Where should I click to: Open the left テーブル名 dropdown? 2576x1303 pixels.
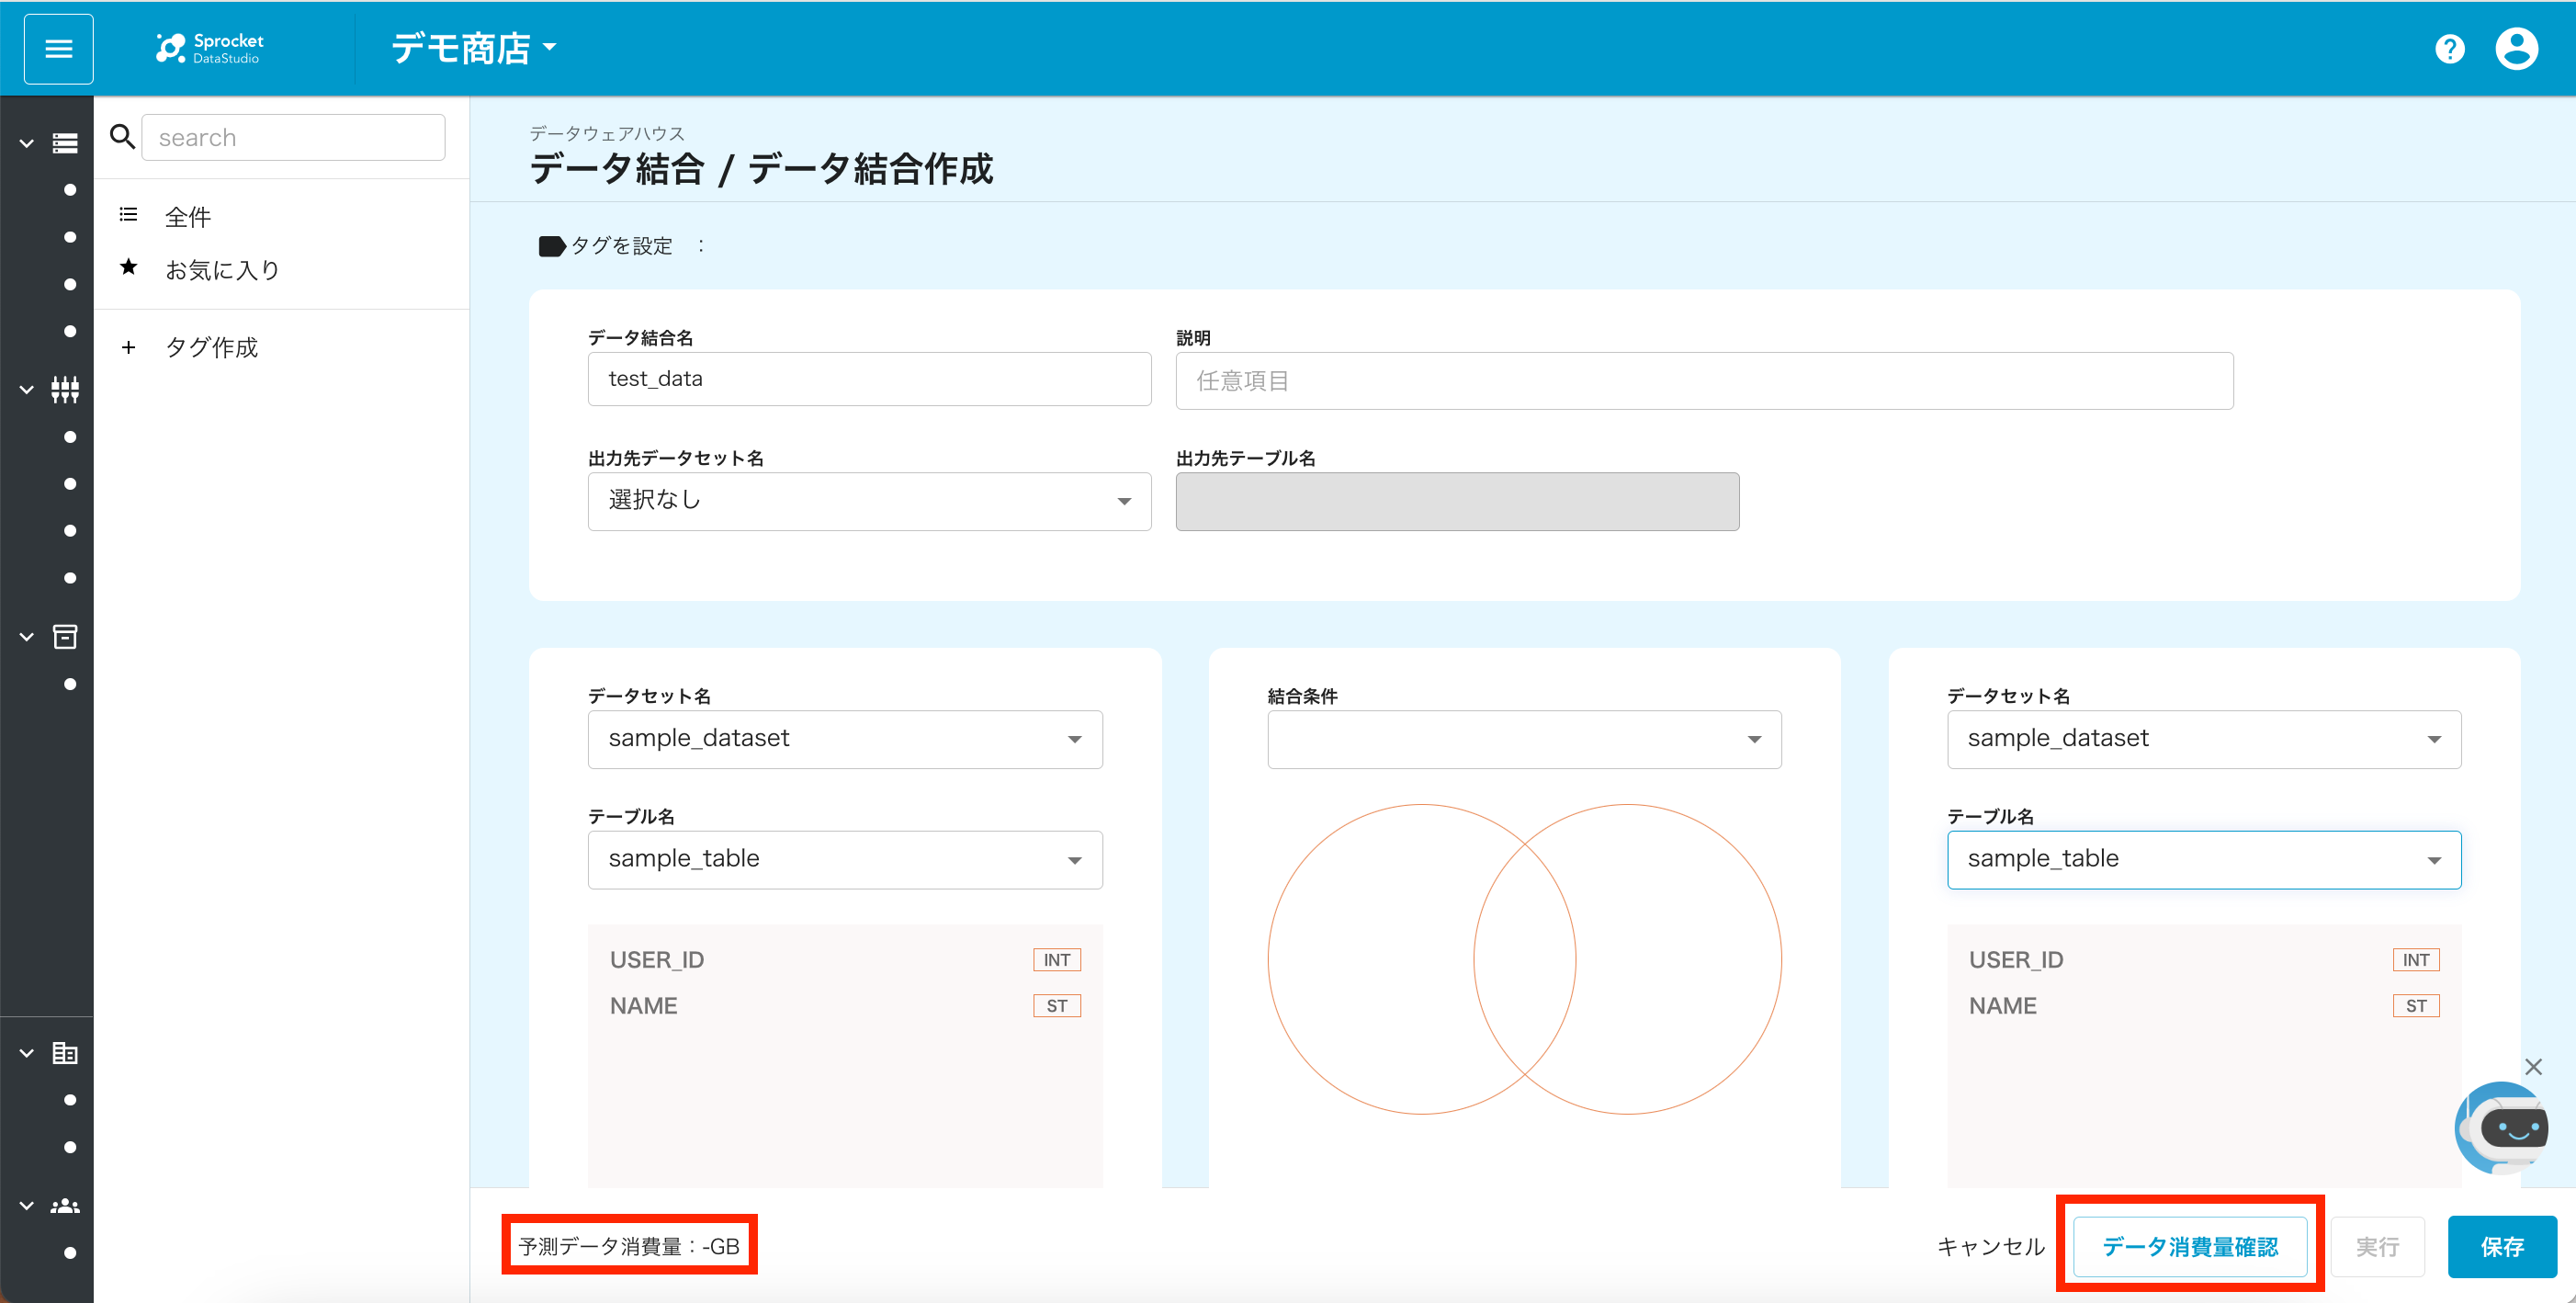click(x=845, y=860)
